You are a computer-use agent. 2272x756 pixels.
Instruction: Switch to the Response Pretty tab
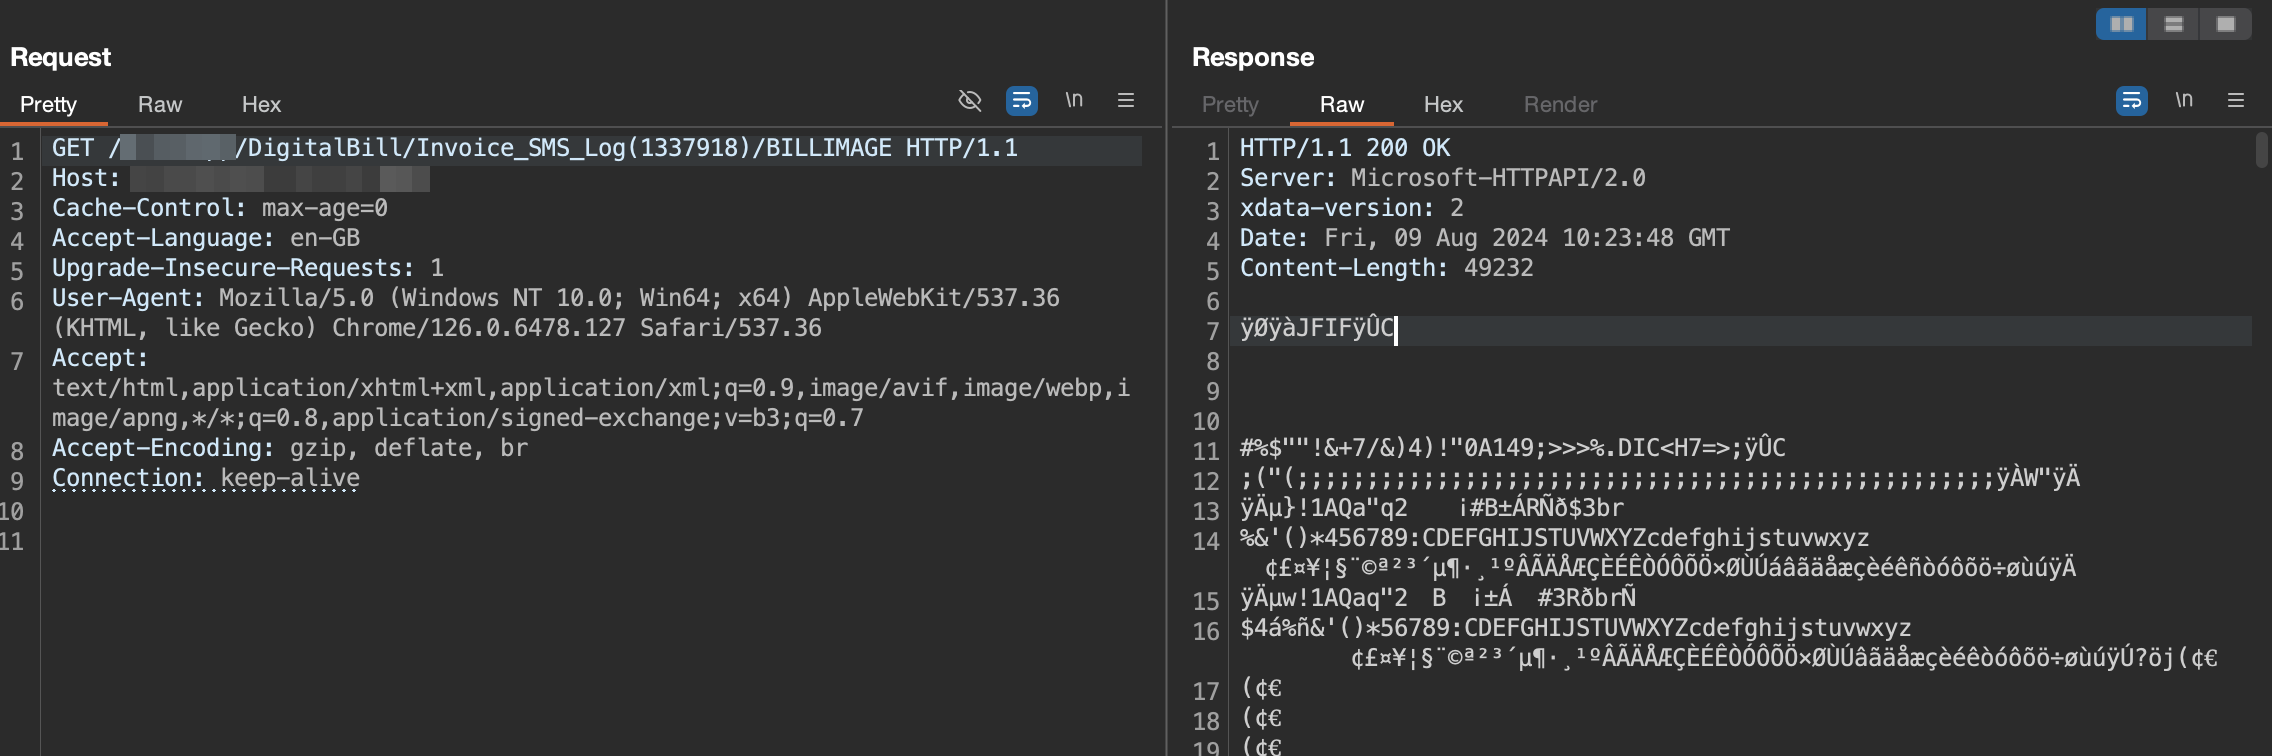pyautogui.click(x=1230, y=104)
